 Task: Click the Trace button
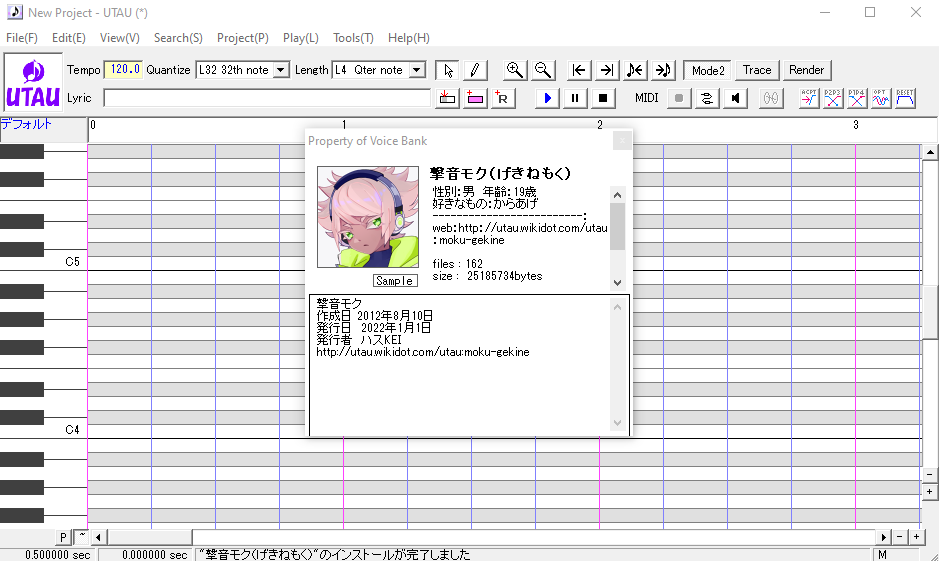pyautogui.click(x=757, y=70)
